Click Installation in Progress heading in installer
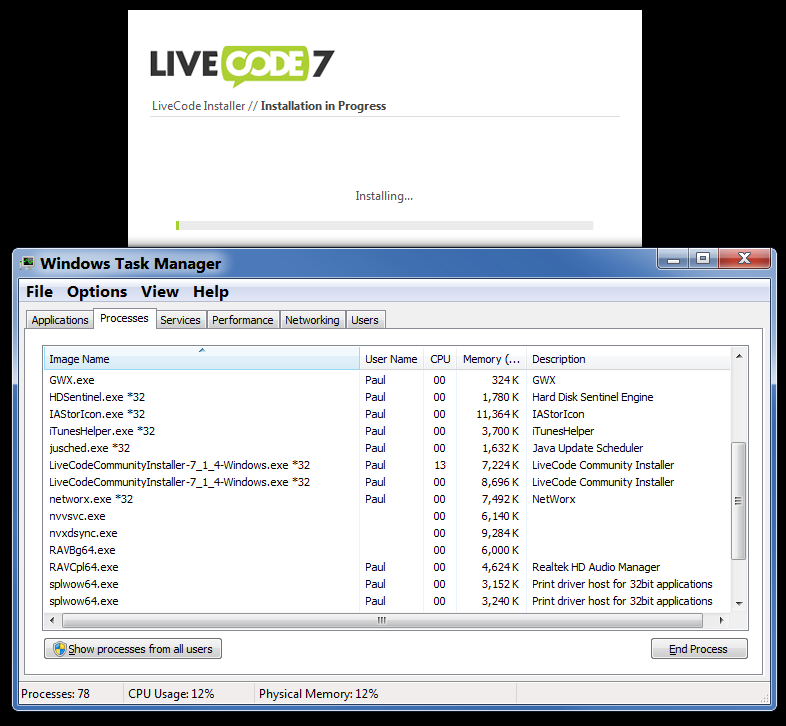 click(323, 106)
